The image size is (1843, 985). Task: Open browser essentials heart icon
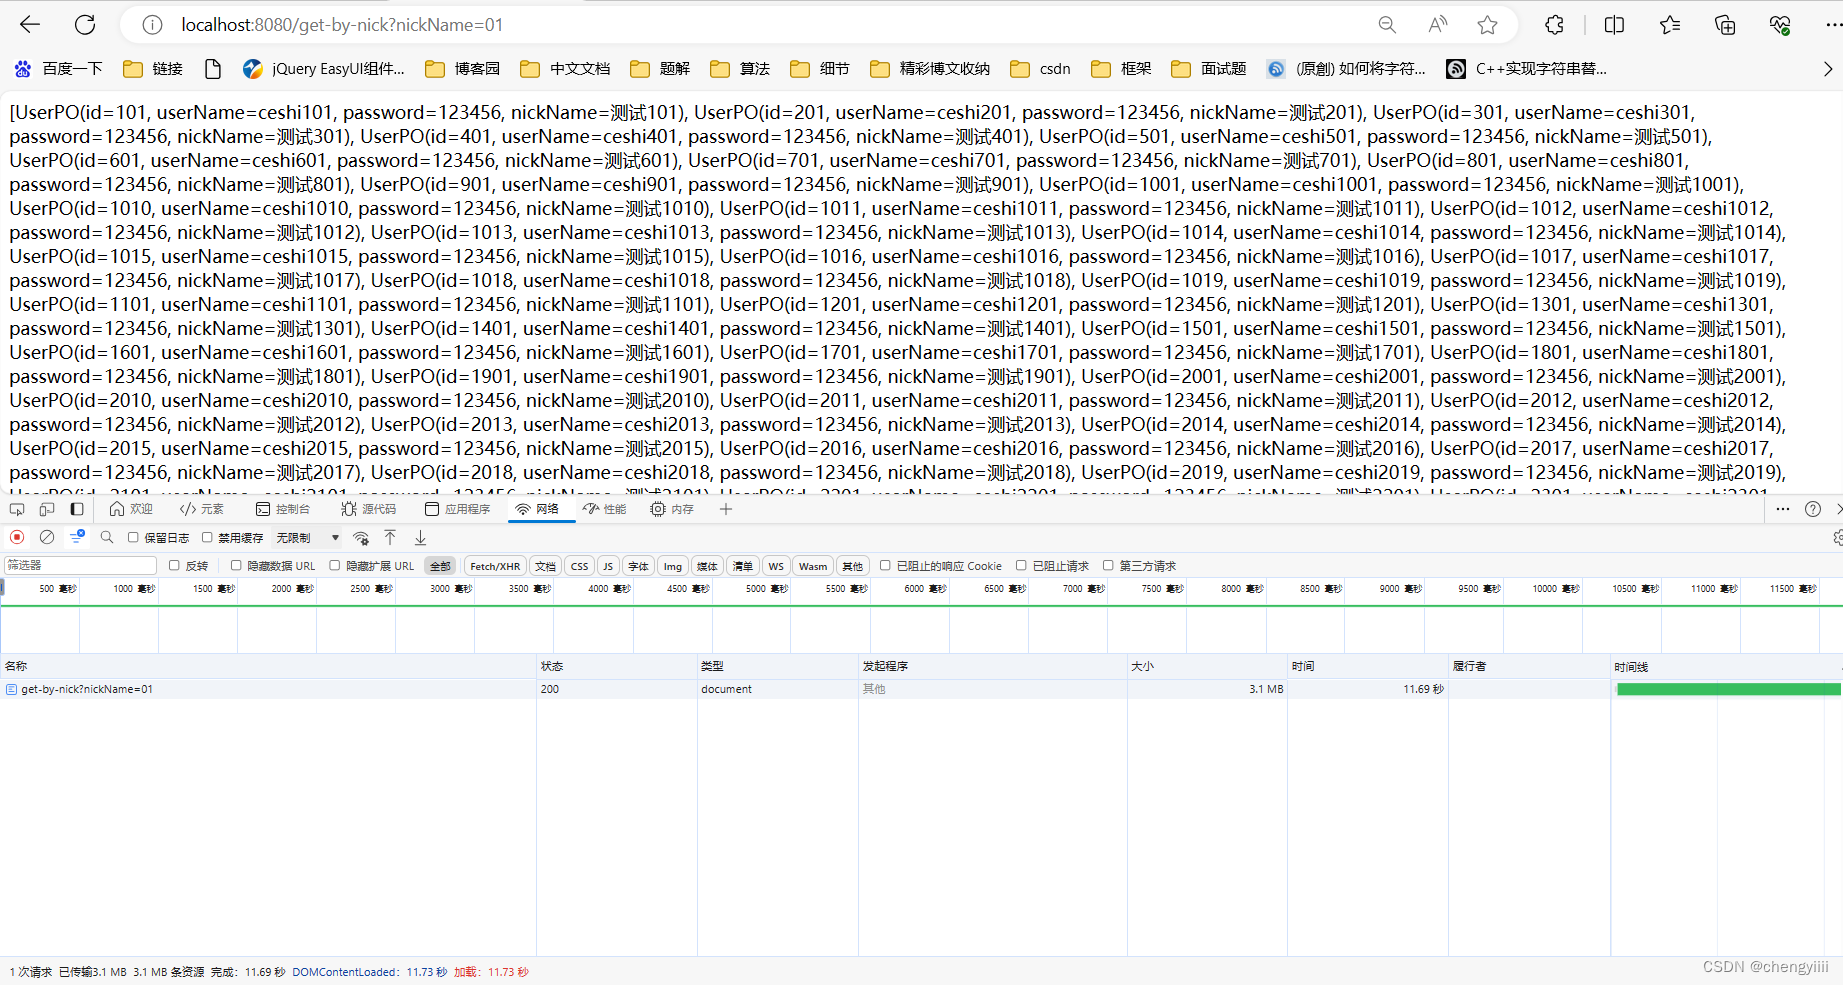[1780, 25]
